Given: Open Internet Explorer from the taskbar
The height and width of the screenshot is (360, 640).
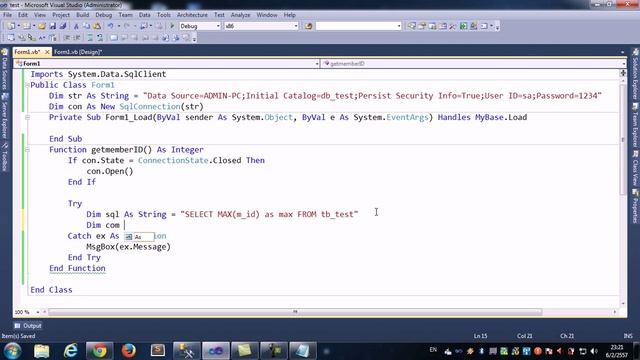Looking at the screenshot, I should point(70,351).
